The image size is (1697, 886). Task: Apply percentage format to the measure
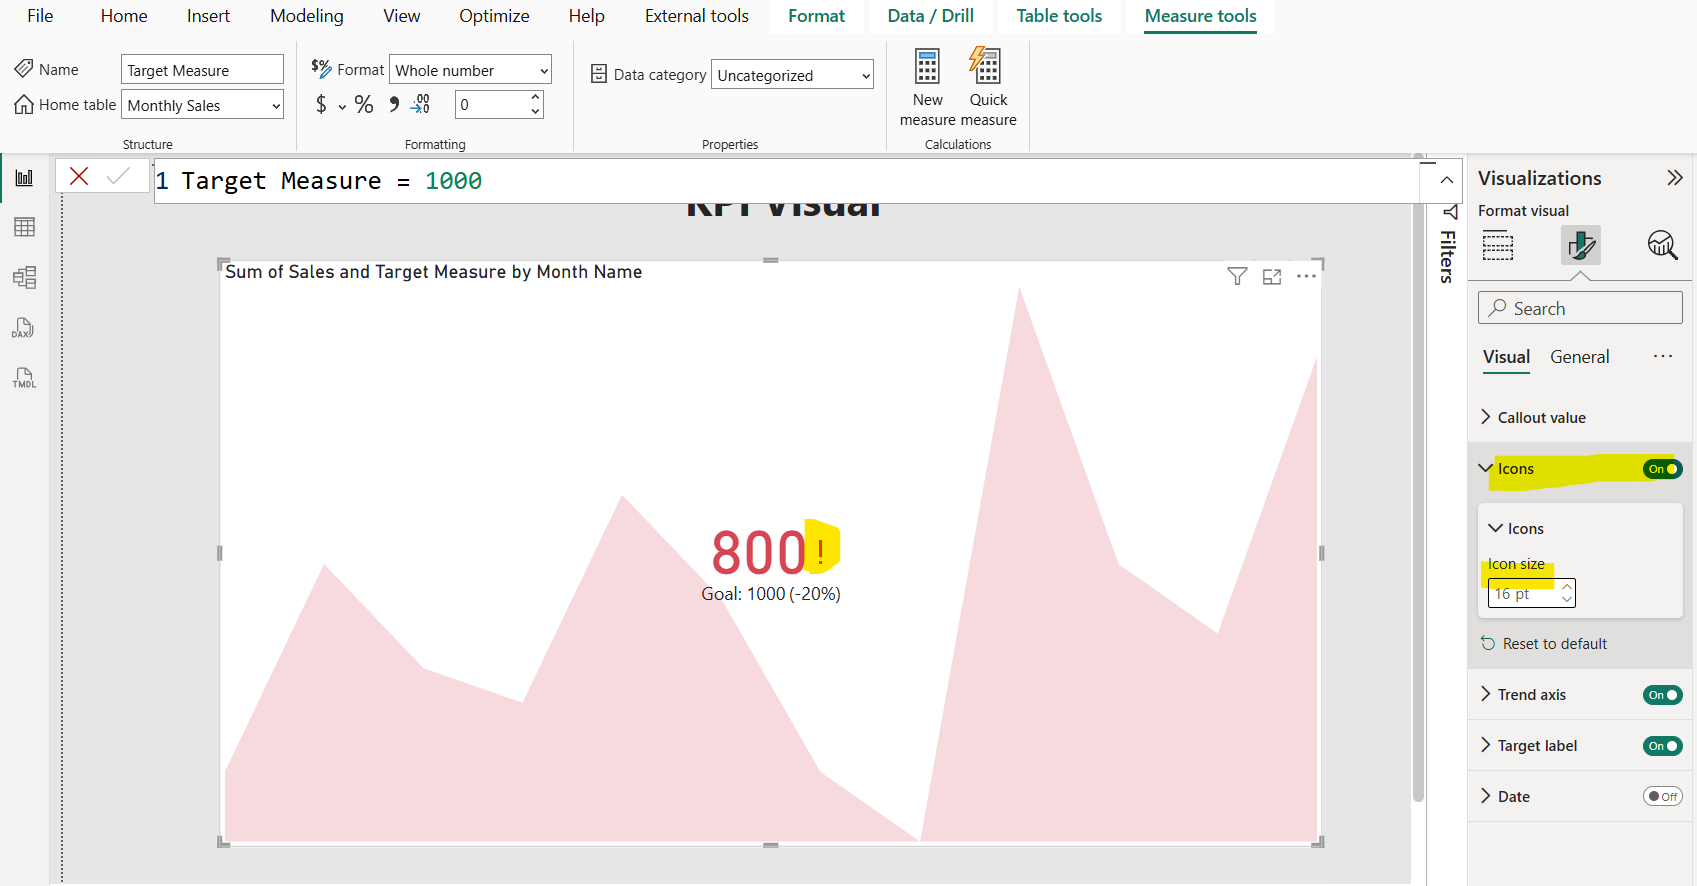(x=364, y=105)
